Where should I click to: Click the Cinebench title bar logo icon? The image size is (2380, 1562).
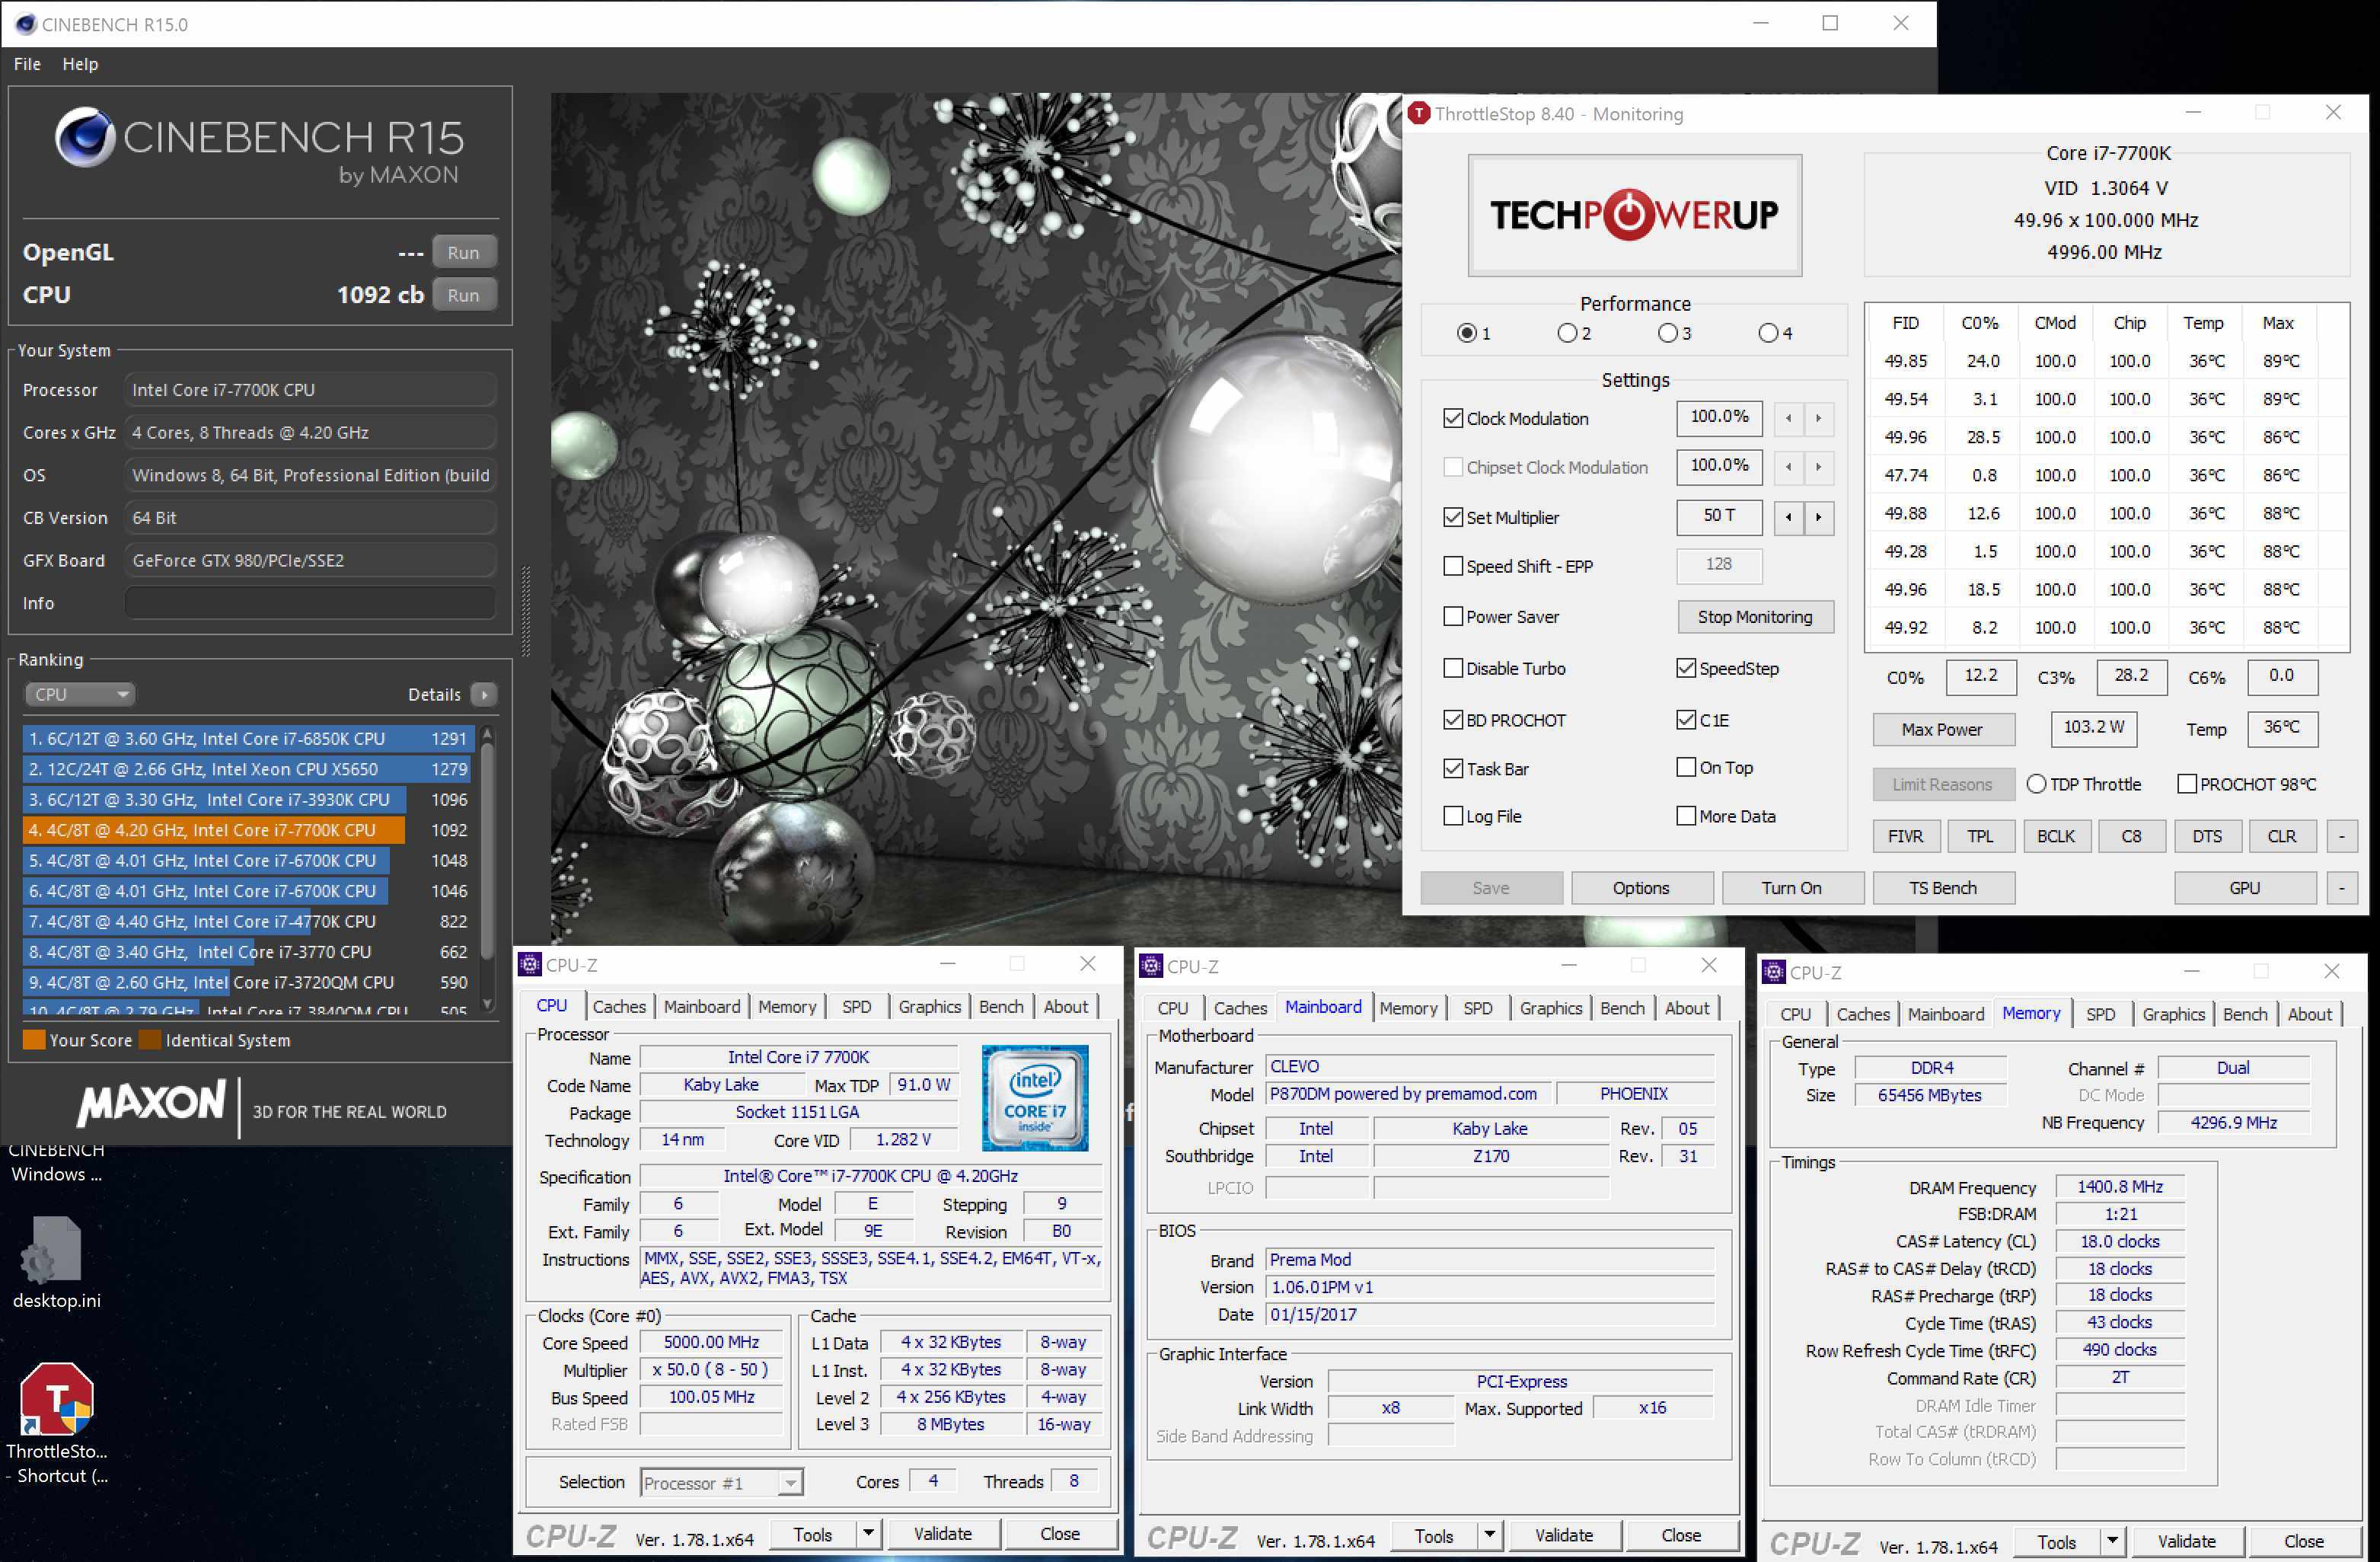24,24
